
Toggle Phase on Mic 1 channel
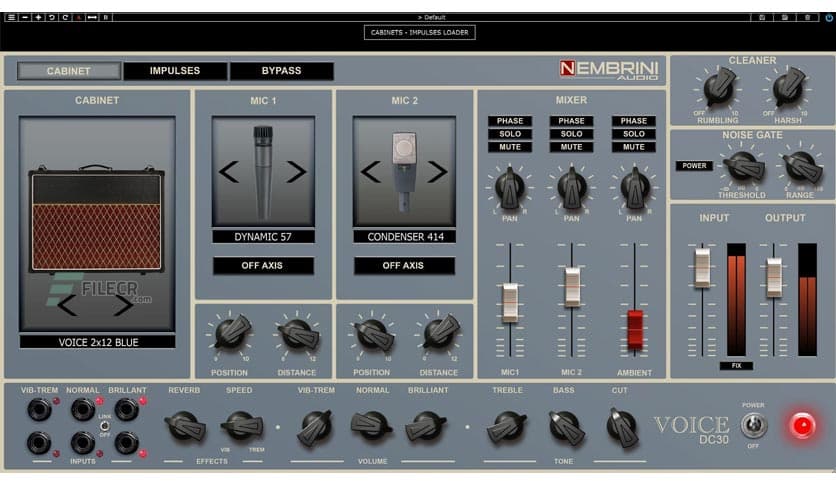coord(510,121)
